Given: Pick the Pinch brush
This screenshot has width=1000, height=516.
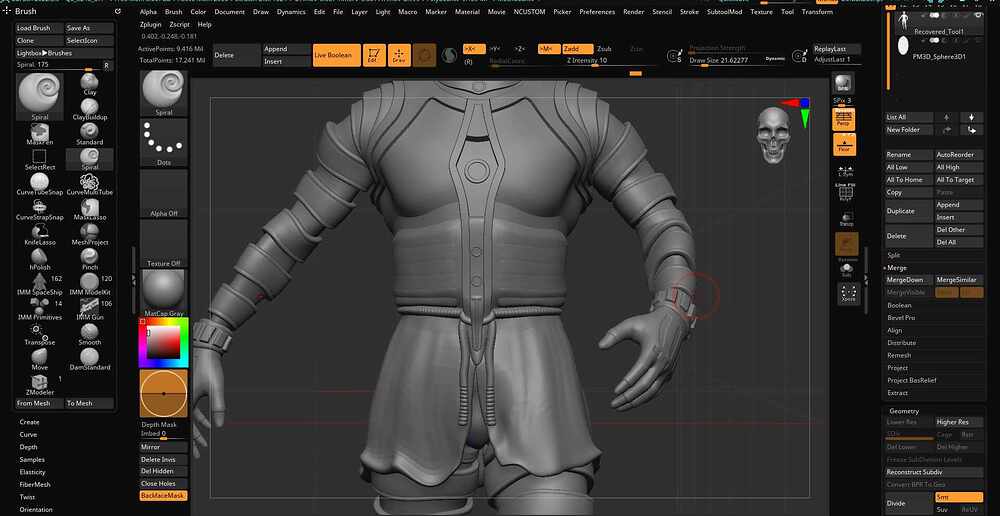Looking at the screenshot, I should tap(89, 260).
